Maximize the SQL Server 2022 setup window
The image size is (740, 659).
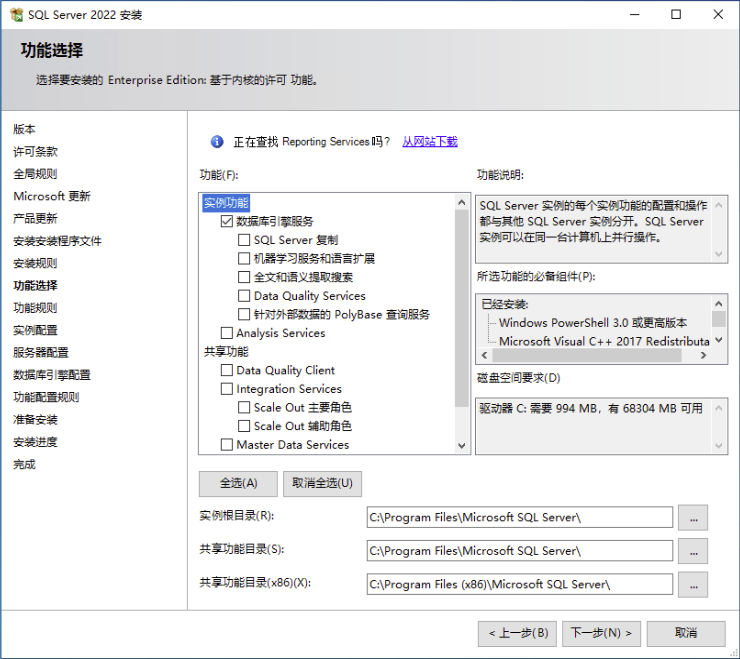[676, 15]
